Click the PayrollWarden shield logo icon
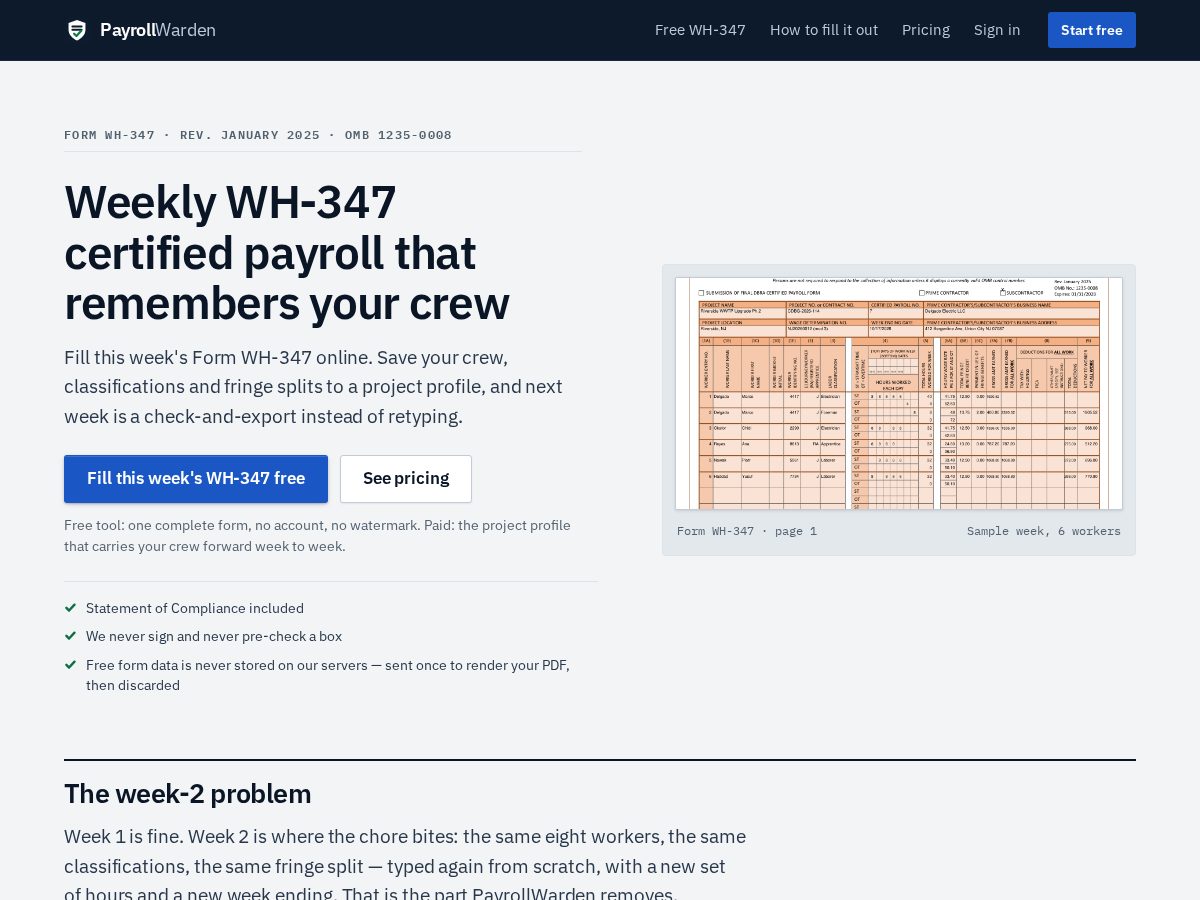The image size is (1200, 900). (77, 30)
